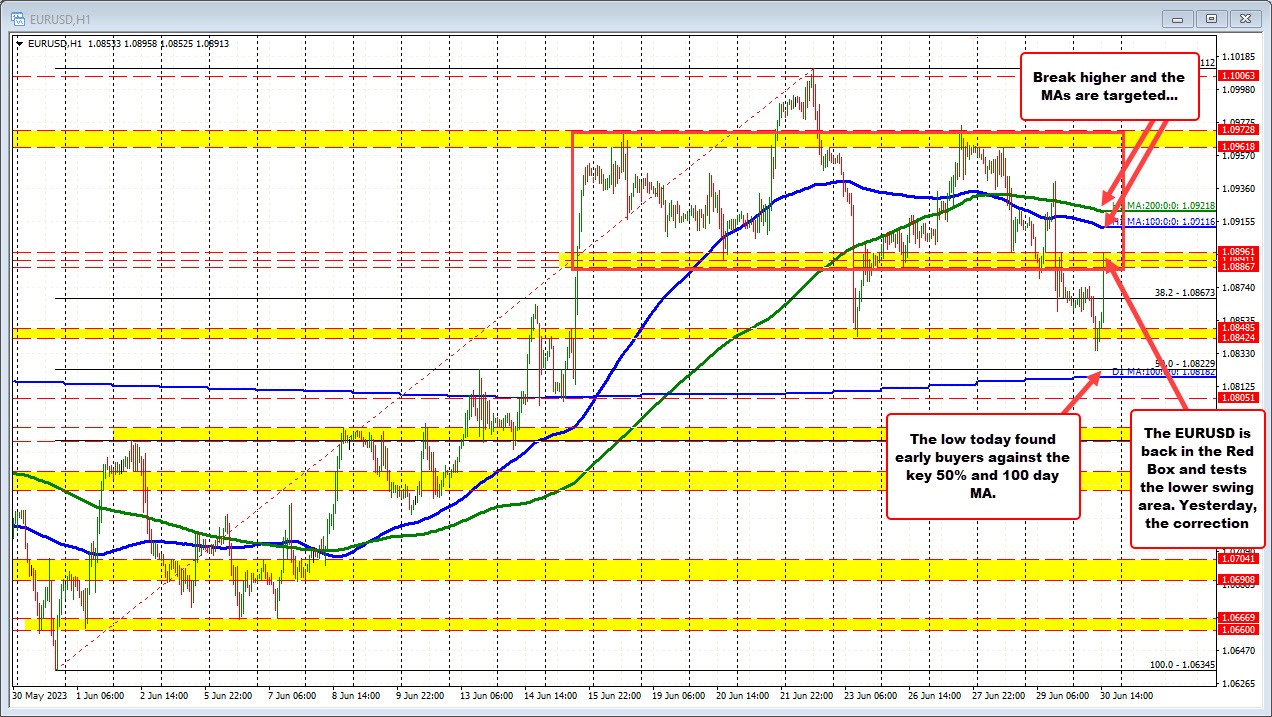The width and height of the screenshot is (1272, 717).
Task: Select the yellow band near 1.08424
Action: click(600, 333)
